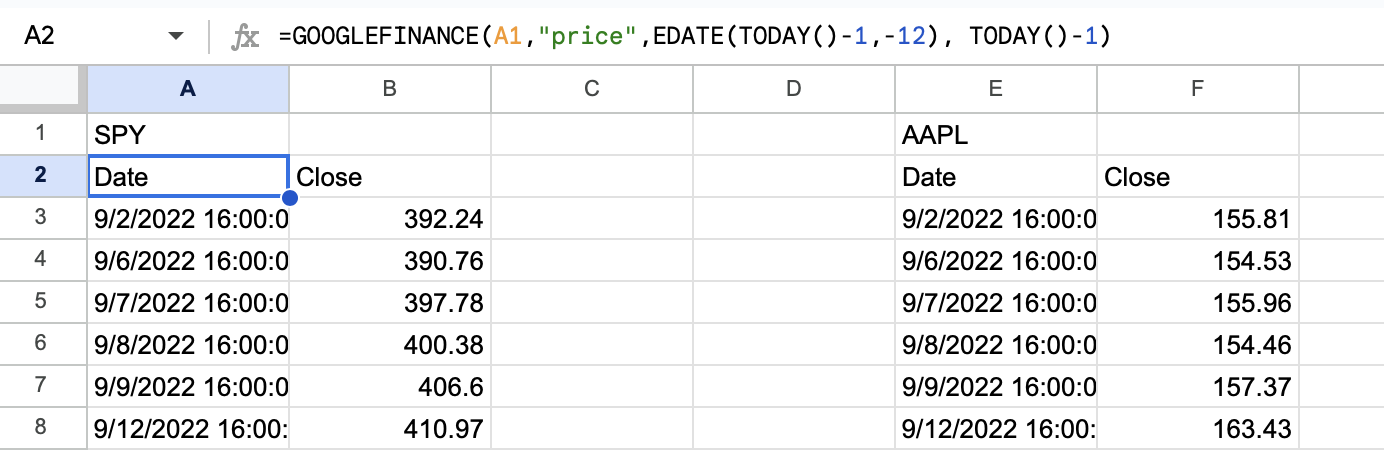The width and height of the screenshot is (1384, 450).
Task: Click the 9/6/2022 date in column A
Action: tap(188, 260)
